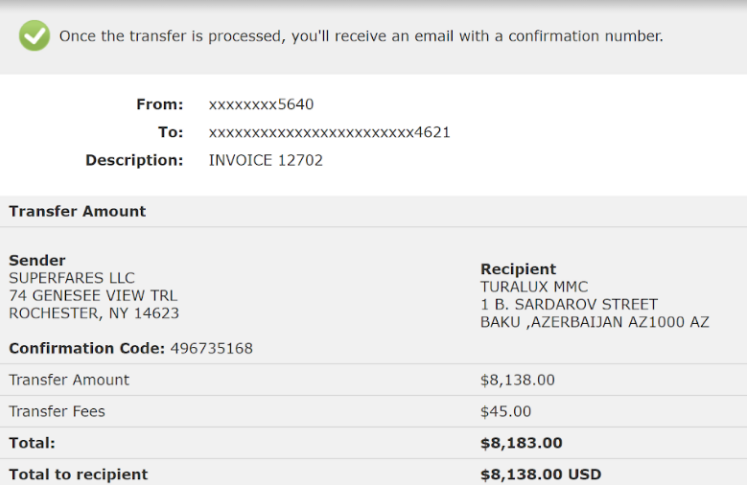The image size is (747, 485).
Task: Select confirmation code 496735168
Action: click(212, 348)
